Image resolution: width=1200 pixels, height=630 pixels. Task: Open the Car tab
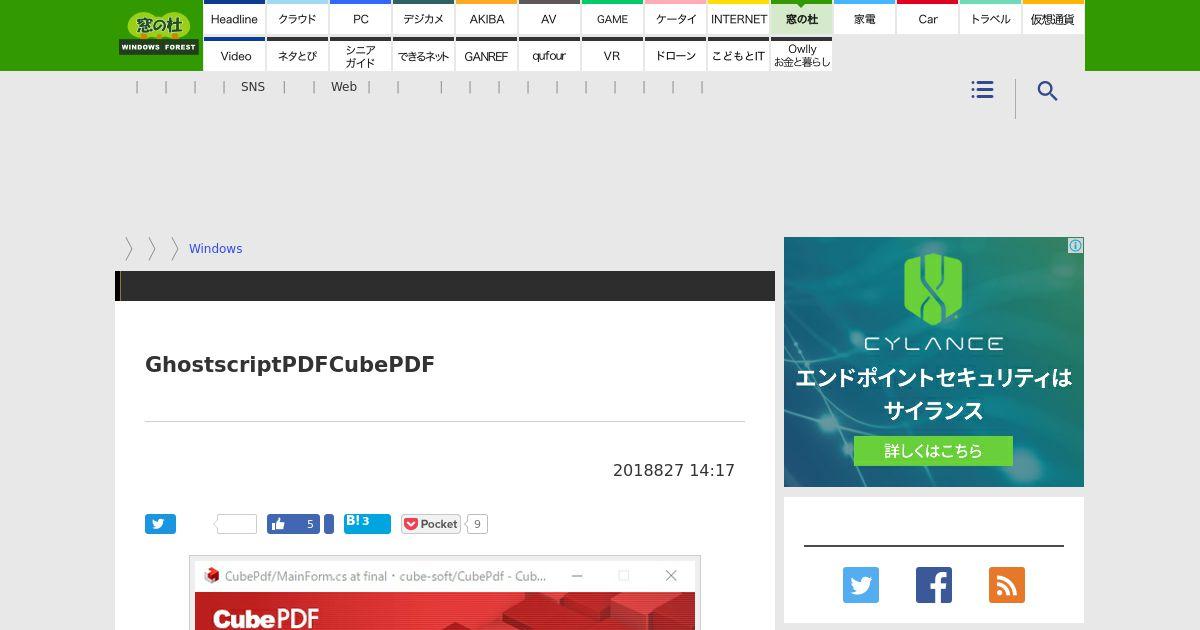pos(927,17)
